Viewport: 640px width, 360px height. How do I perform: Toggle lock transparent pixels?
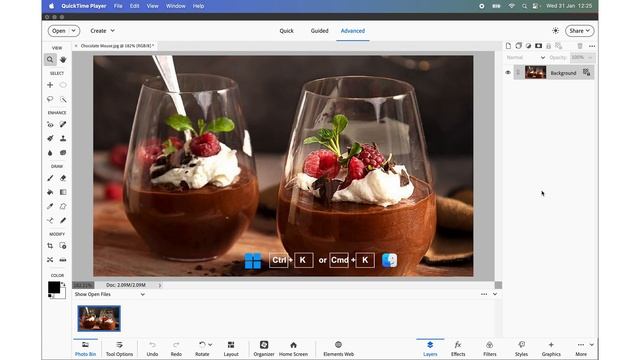click(558, 46)
